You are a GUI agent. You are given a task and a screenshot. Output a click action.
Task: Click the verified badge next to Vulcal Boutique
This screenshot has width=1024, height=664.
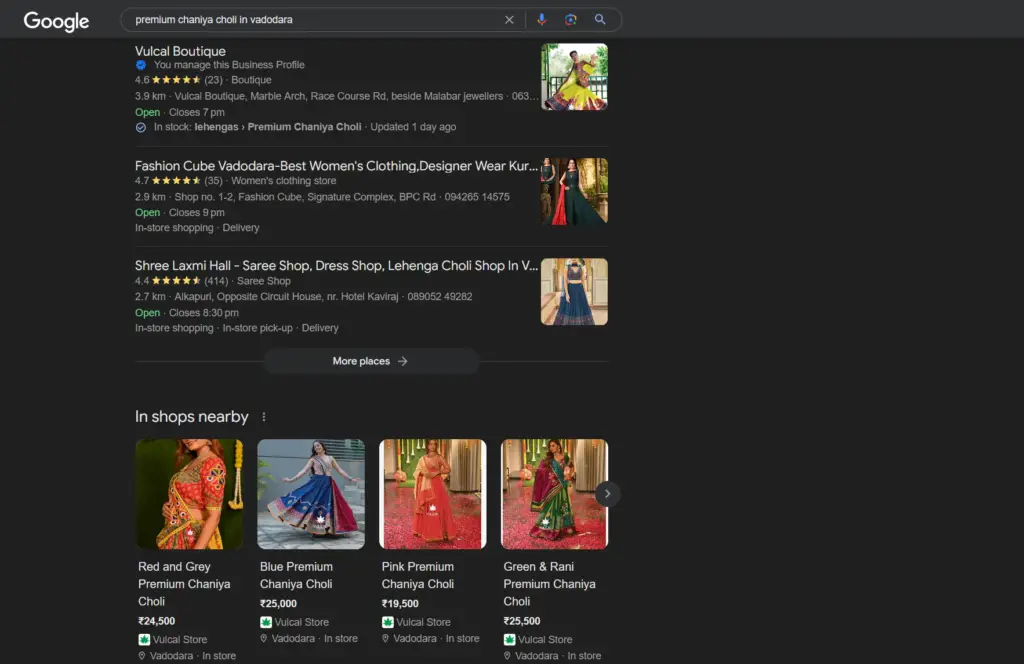coord(141,64)
